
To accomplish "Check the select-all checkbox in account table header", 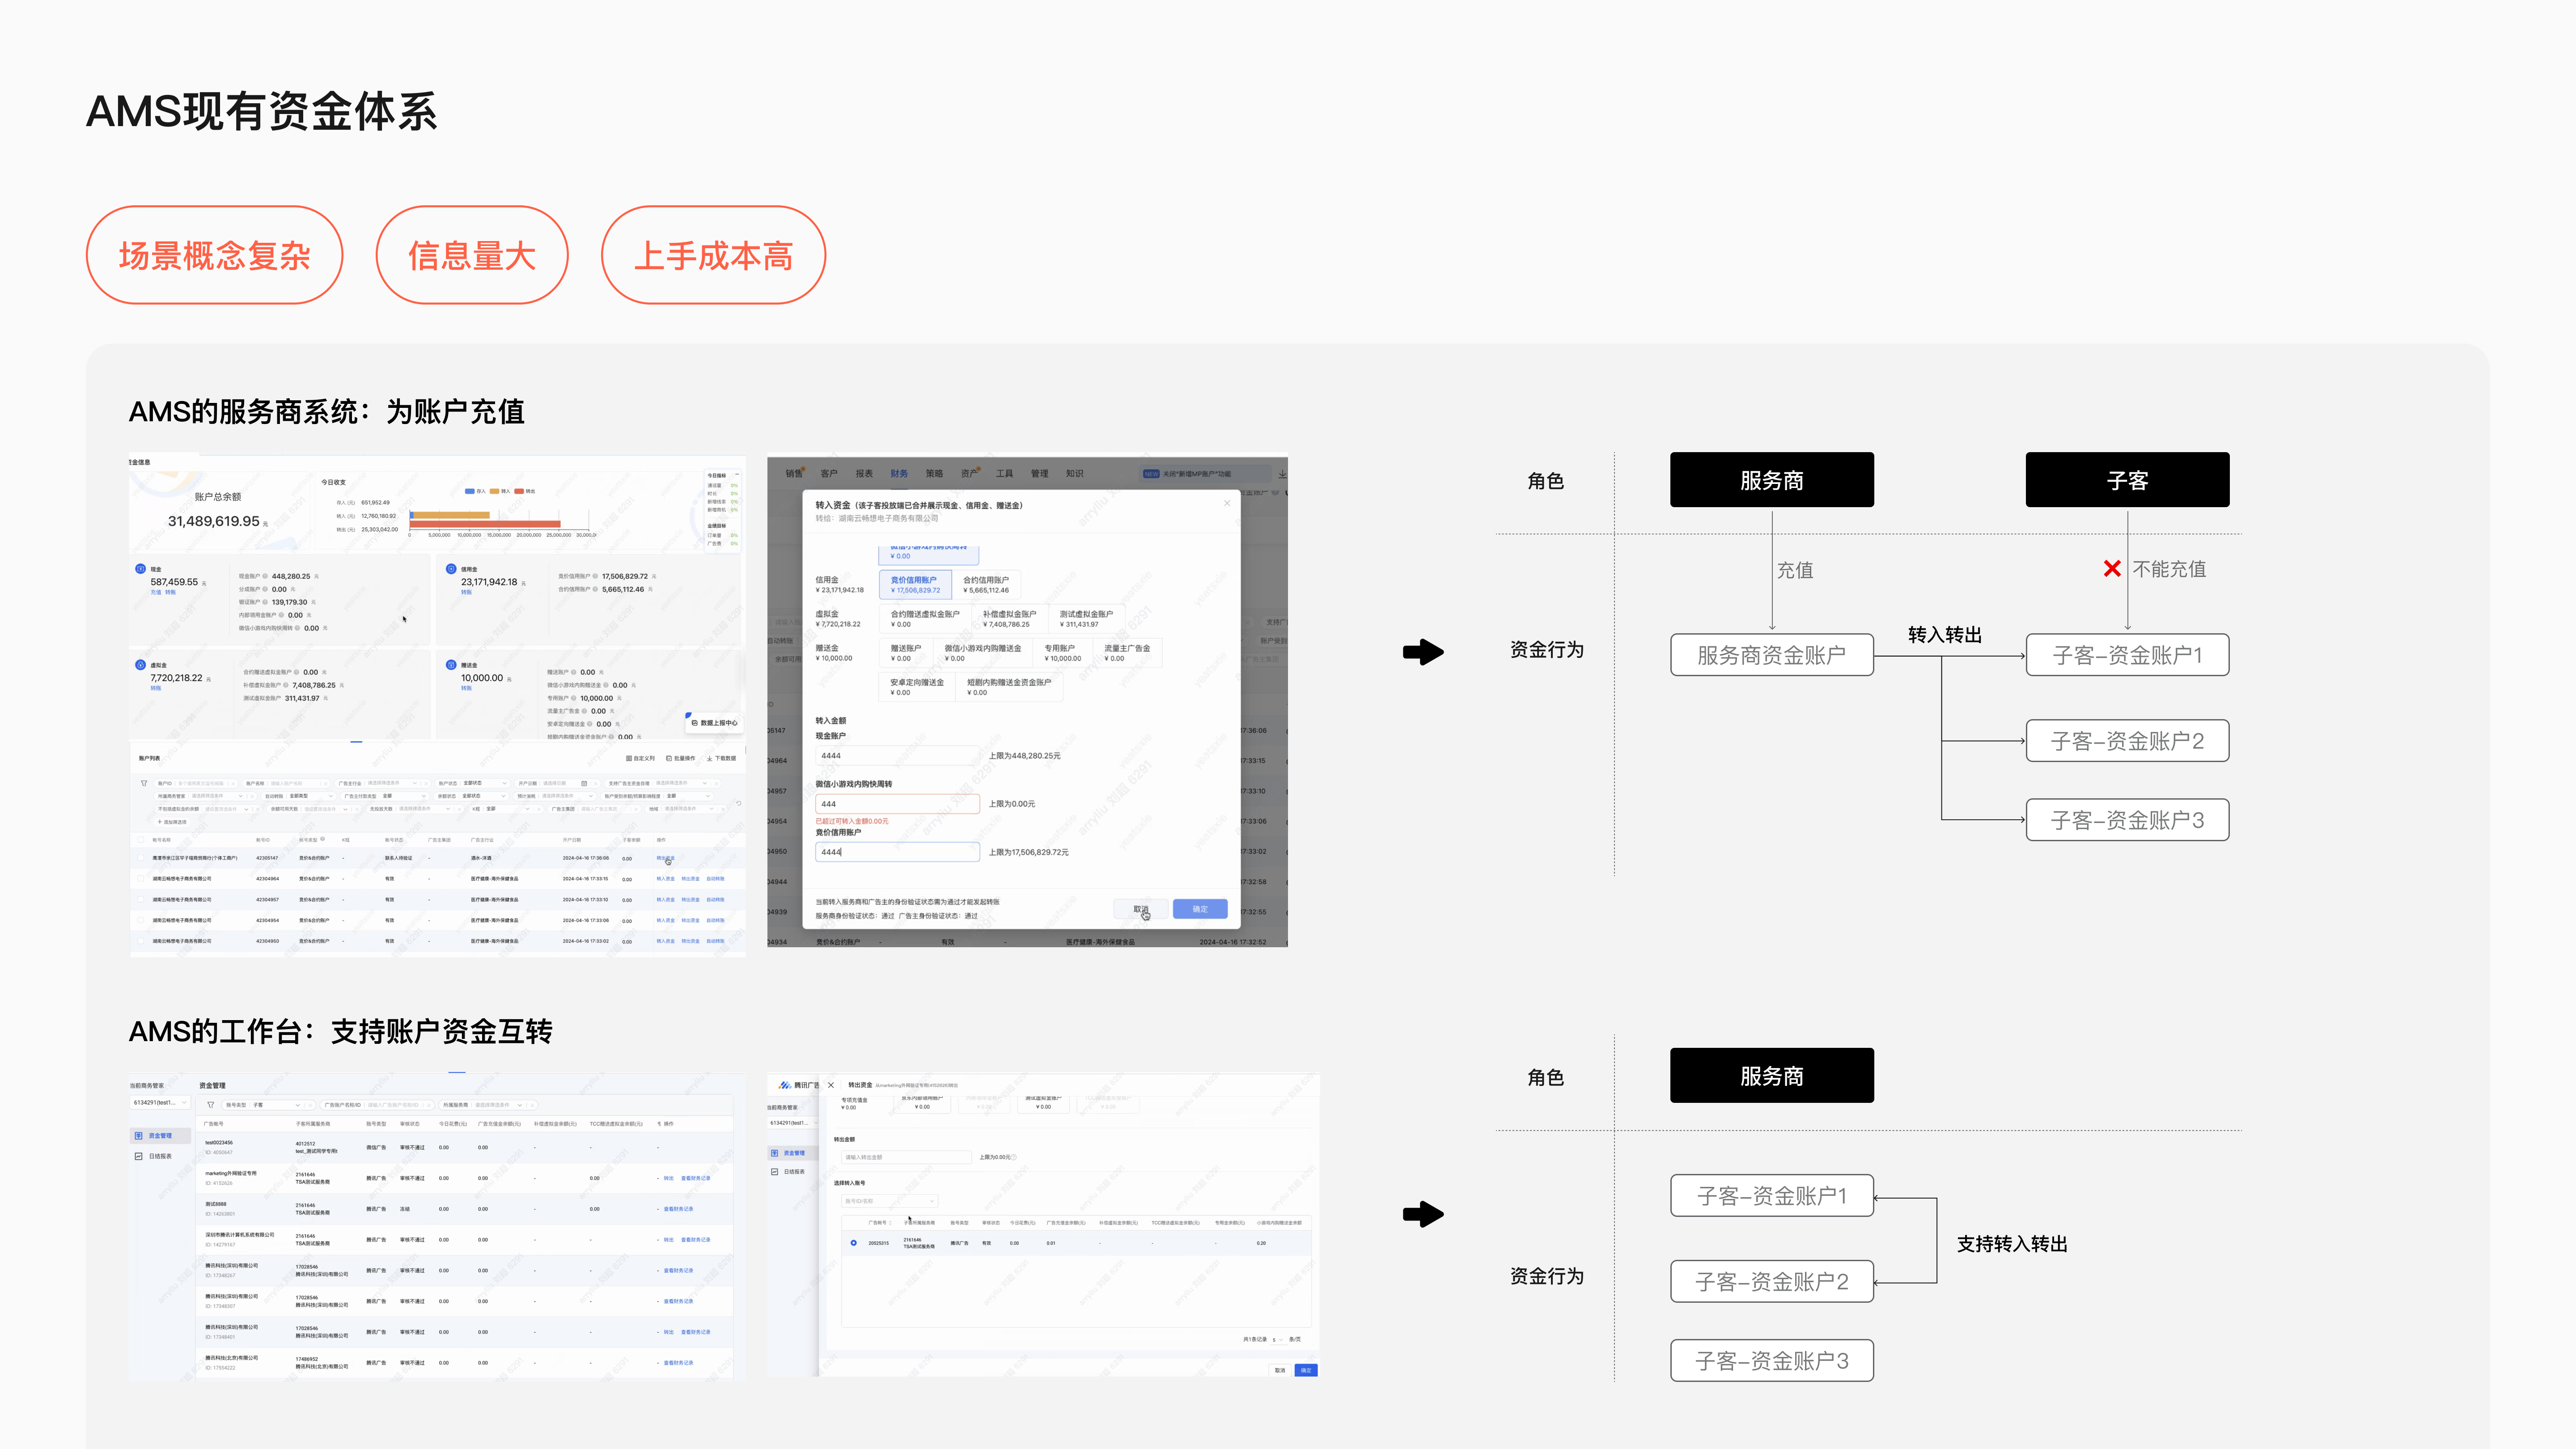I will point(140,840).
